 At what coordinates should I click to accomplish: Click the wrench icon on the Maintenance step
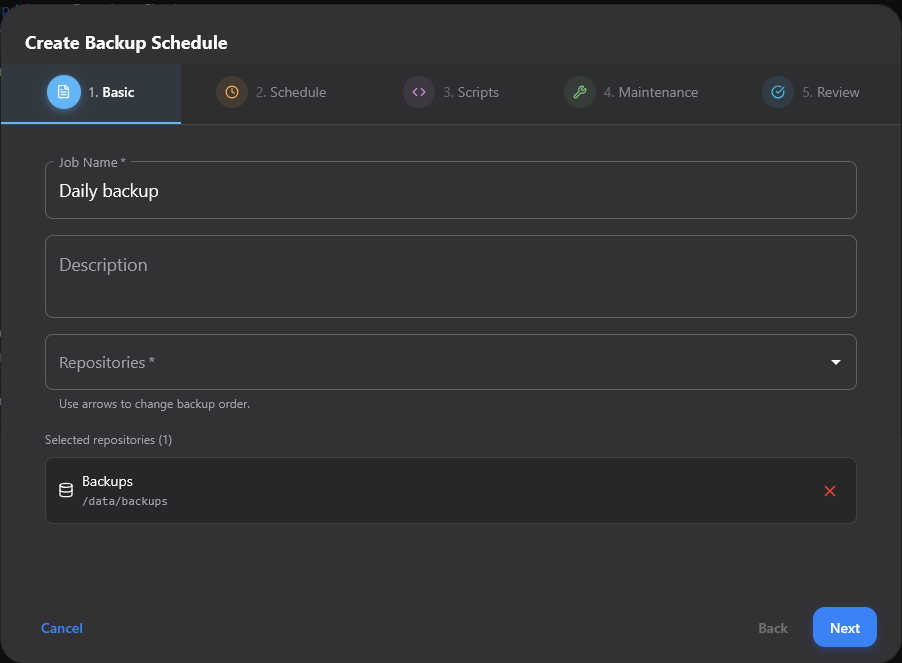580,92
